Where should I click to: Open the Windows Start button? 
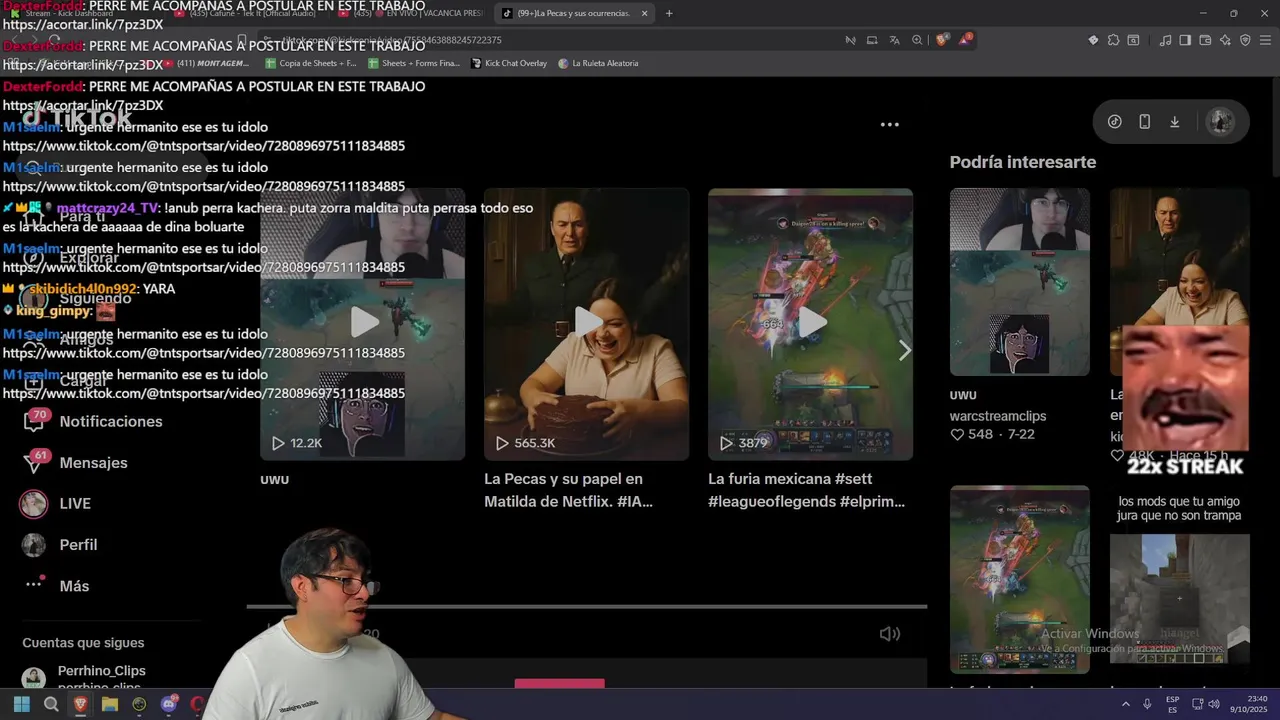[21, 704]
